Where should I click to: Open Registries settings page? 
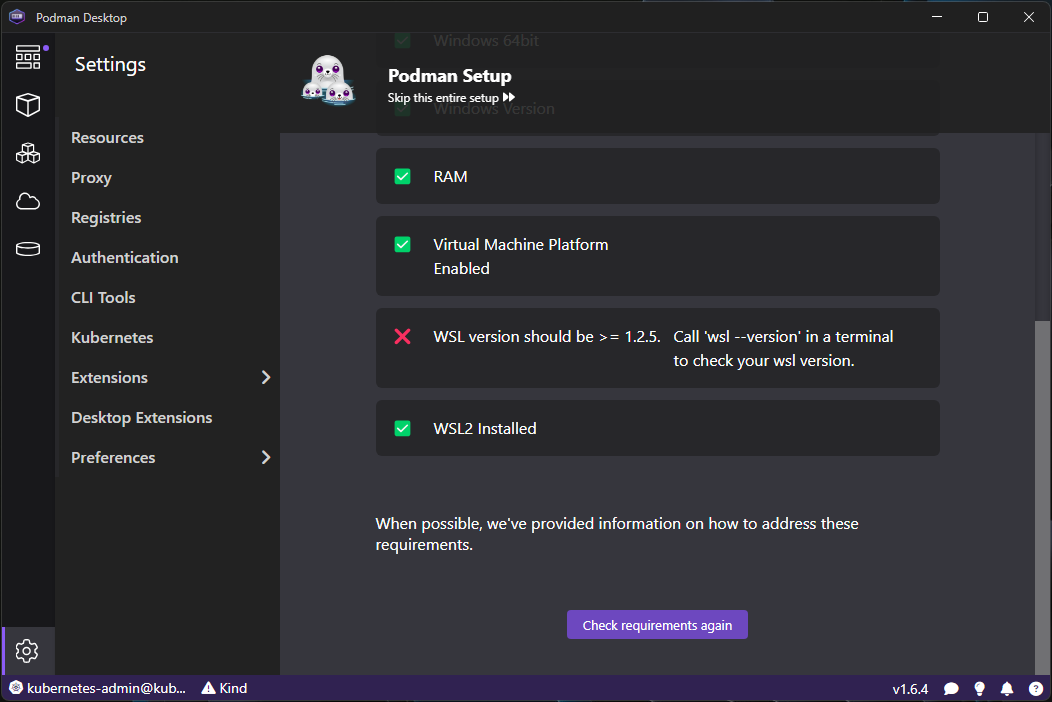coord(106,217)
